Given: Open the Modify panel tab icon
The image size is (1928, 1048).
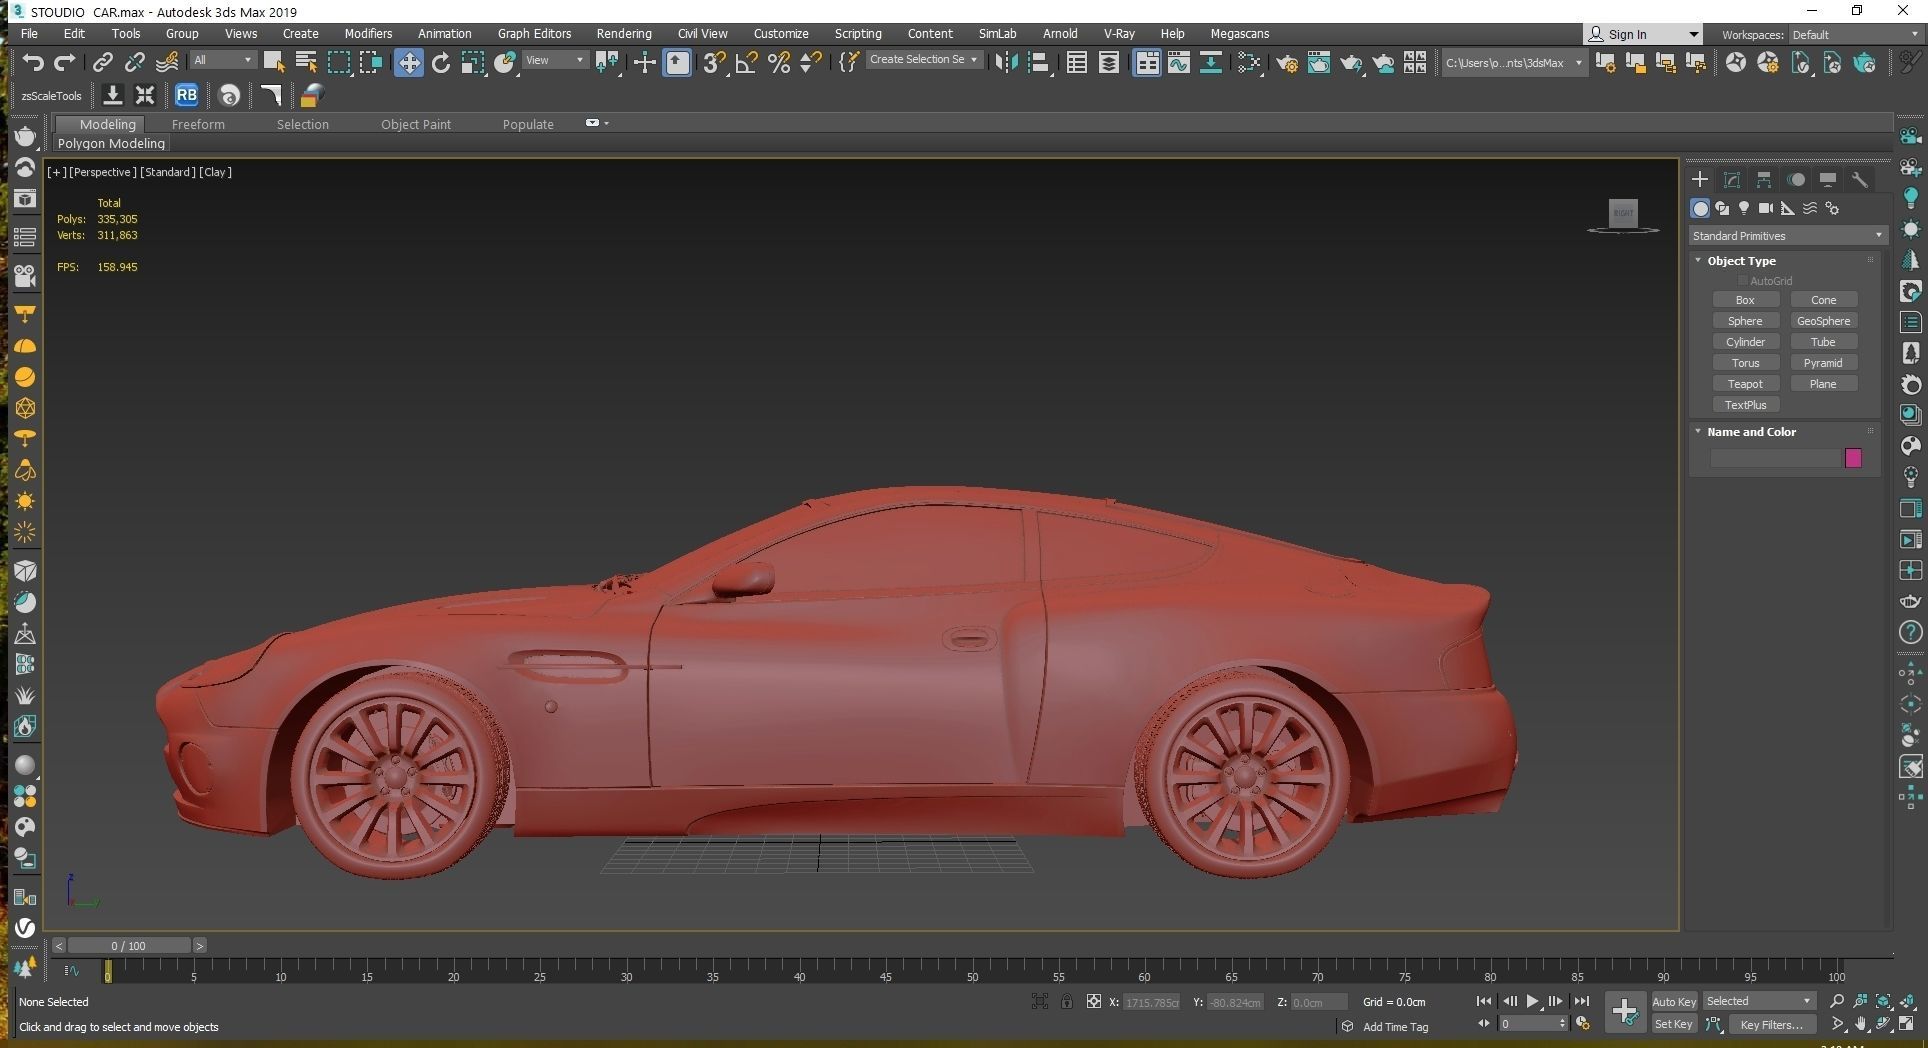Looking at the screenshot, I should pyautogui.click(x=1732, y=180).
